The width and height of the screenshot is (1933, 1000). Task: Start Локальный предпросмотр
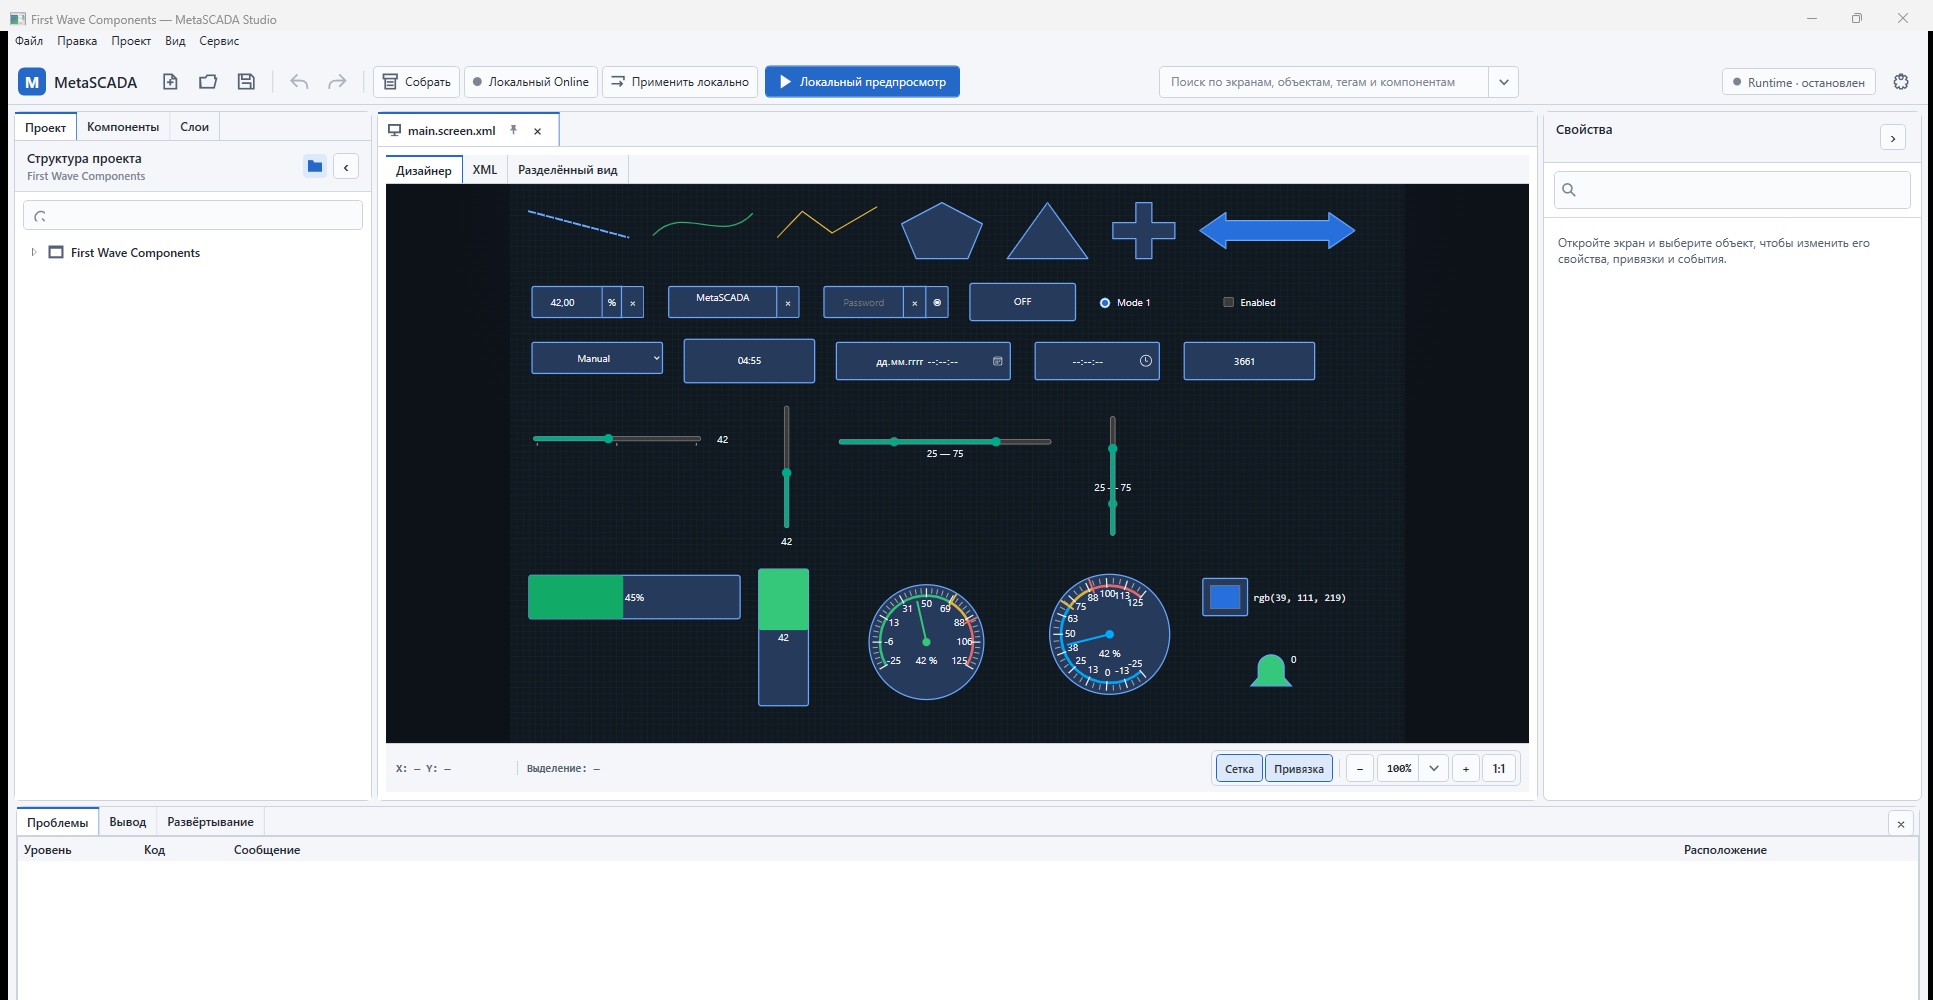point(862,82)
